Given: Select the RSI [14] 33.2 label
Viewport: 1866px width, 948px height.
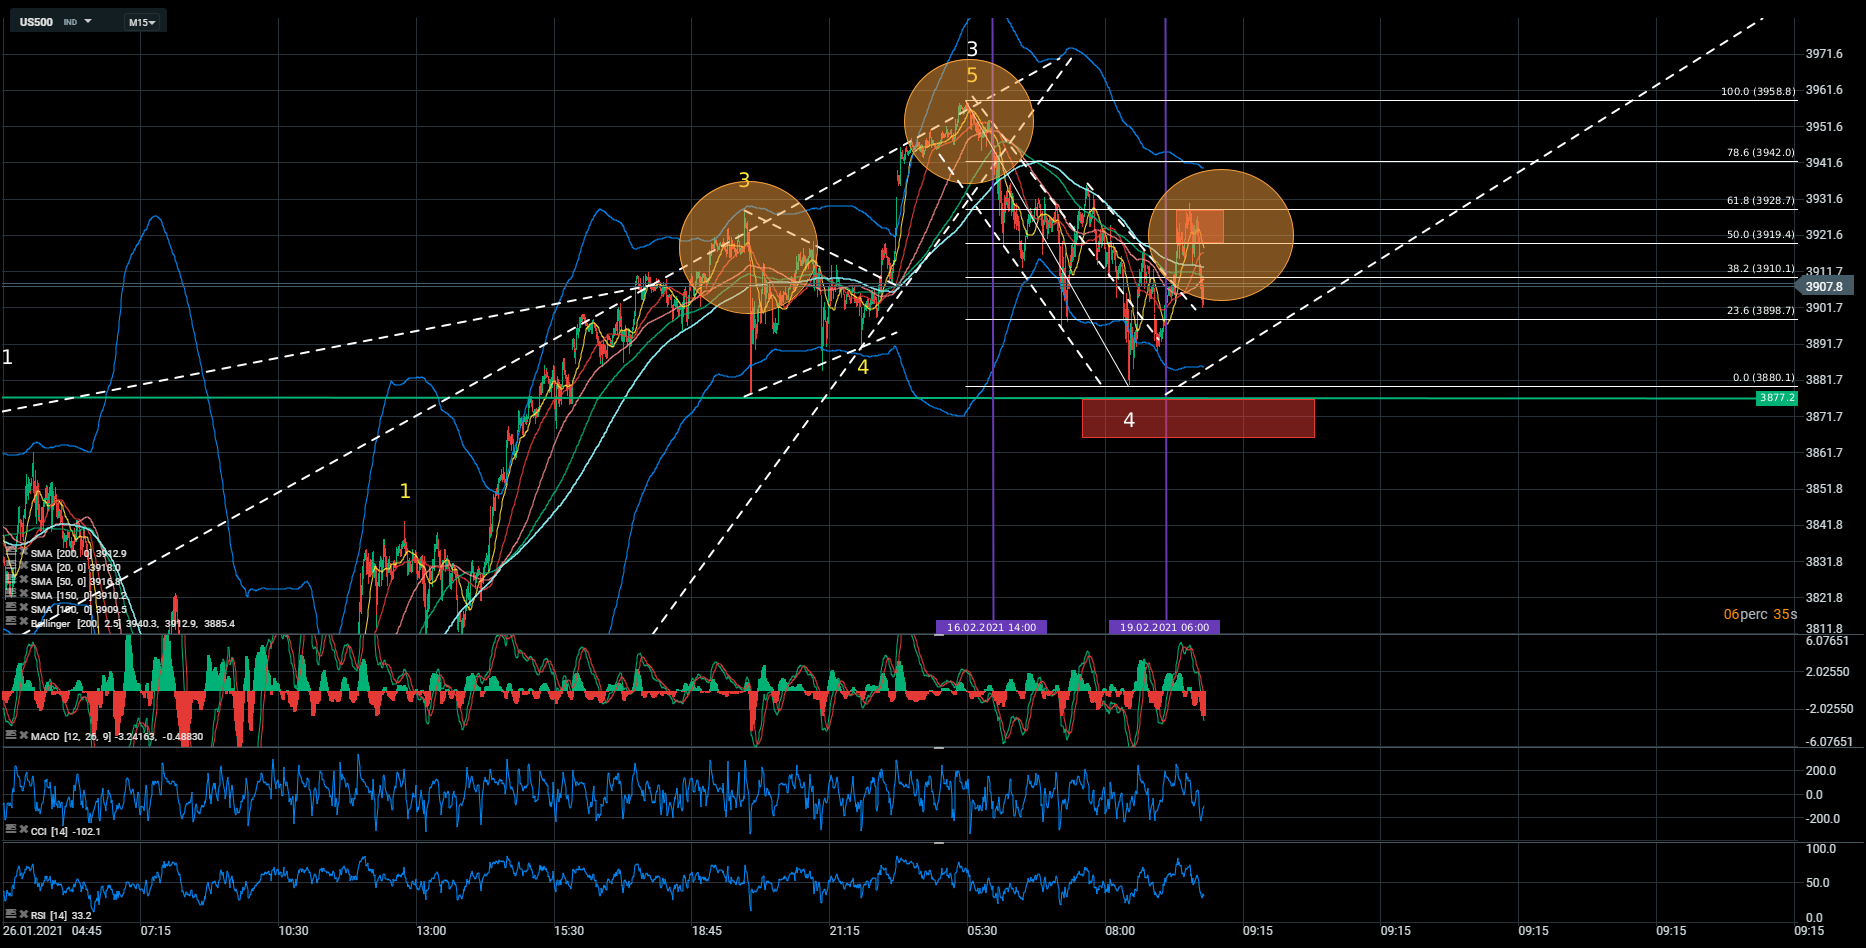Looking at the screenshot, I should point(61,916).
